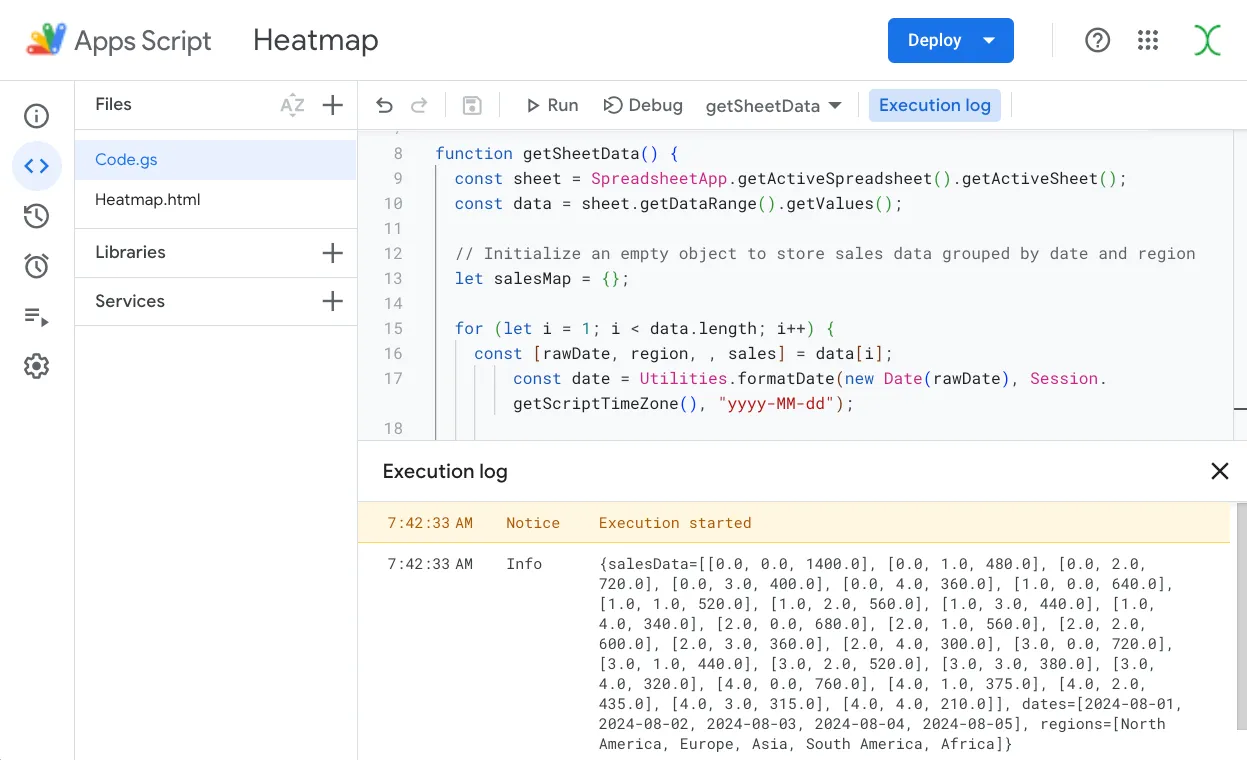
Task: Click the Redo arrow in toolbar
Action: click(419, 106)
